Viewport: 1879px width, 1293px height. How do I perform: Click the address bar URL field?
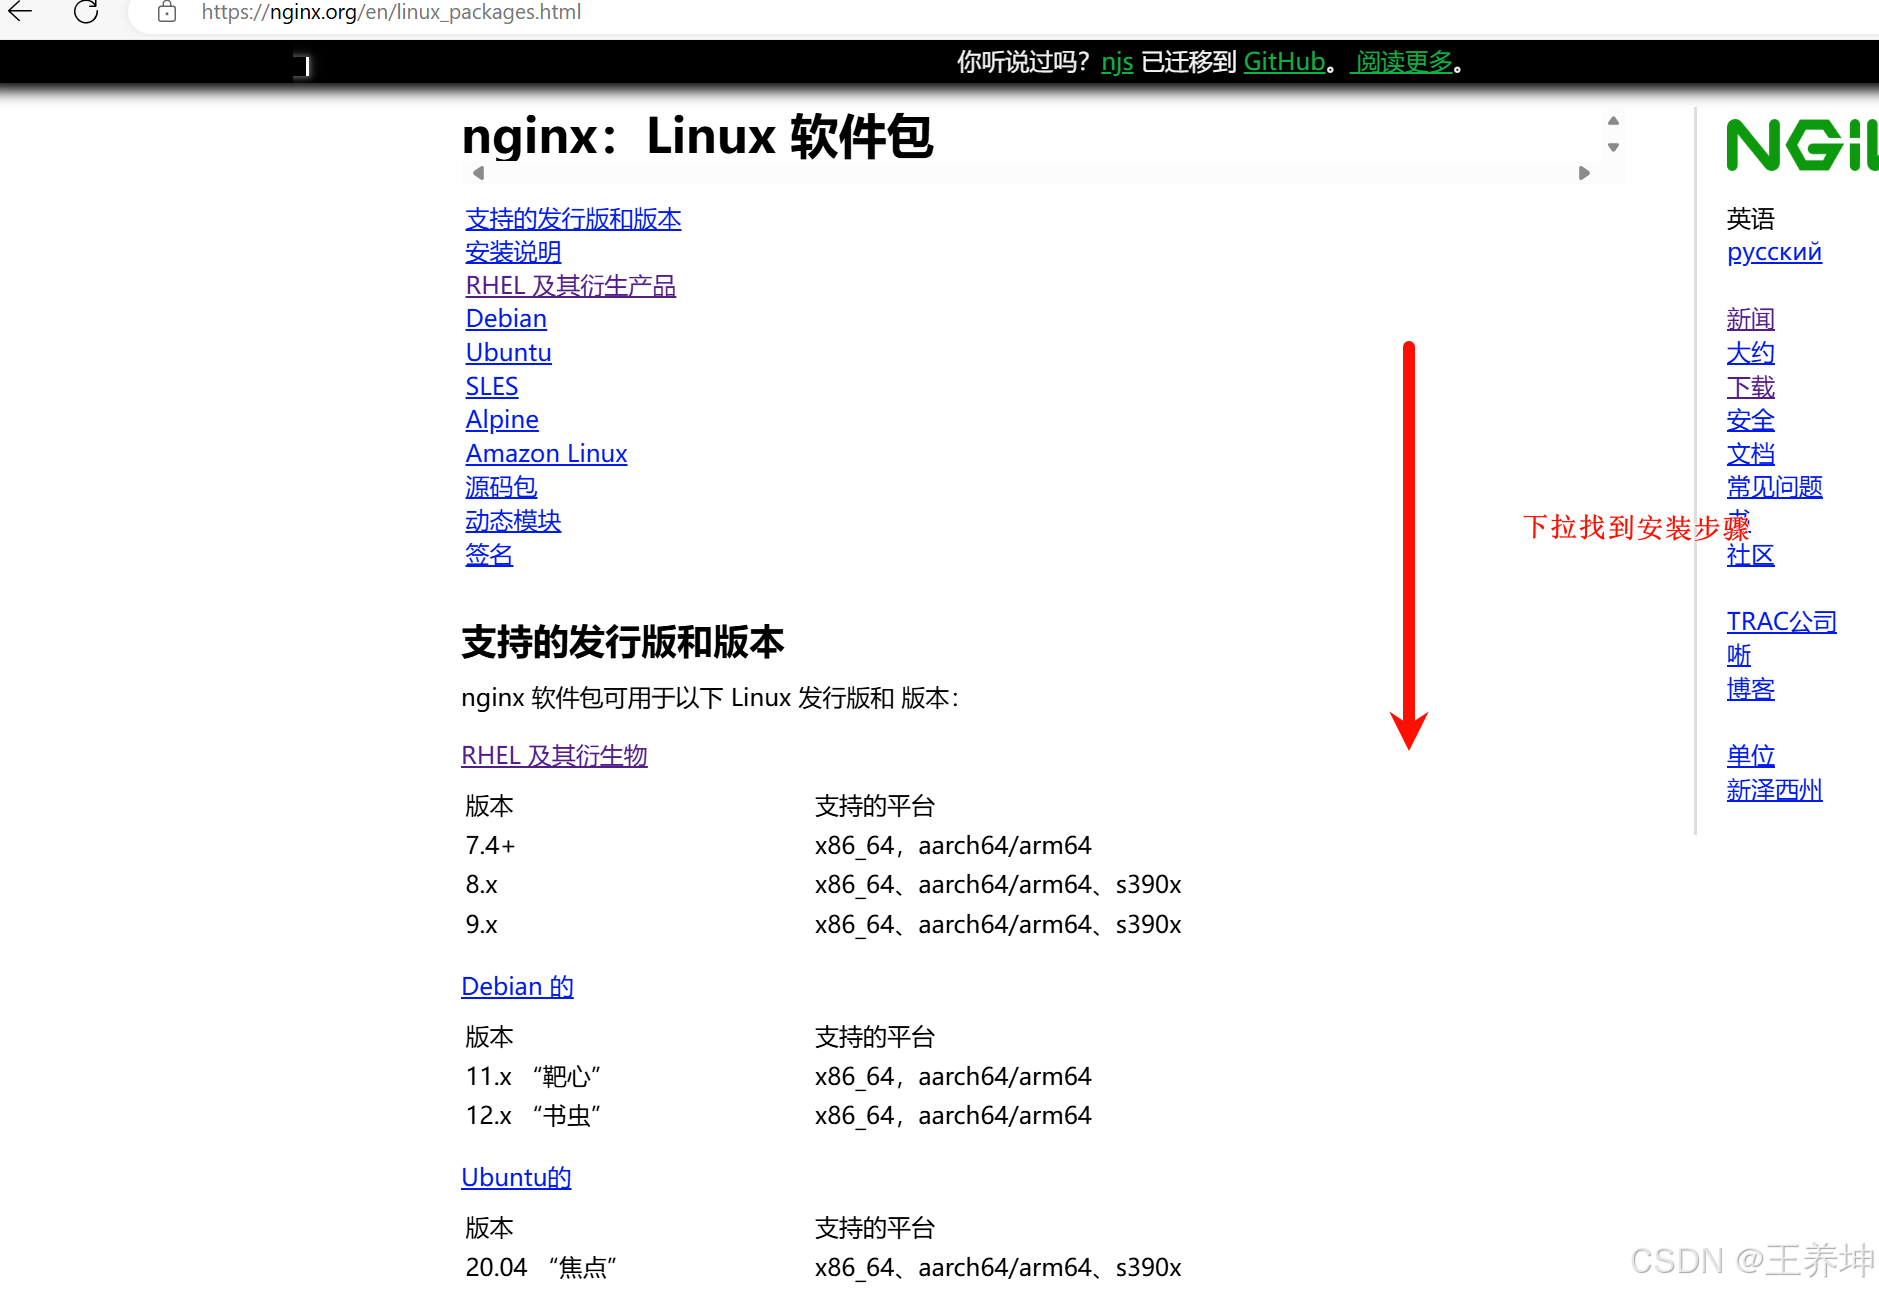tap(391, 12)
